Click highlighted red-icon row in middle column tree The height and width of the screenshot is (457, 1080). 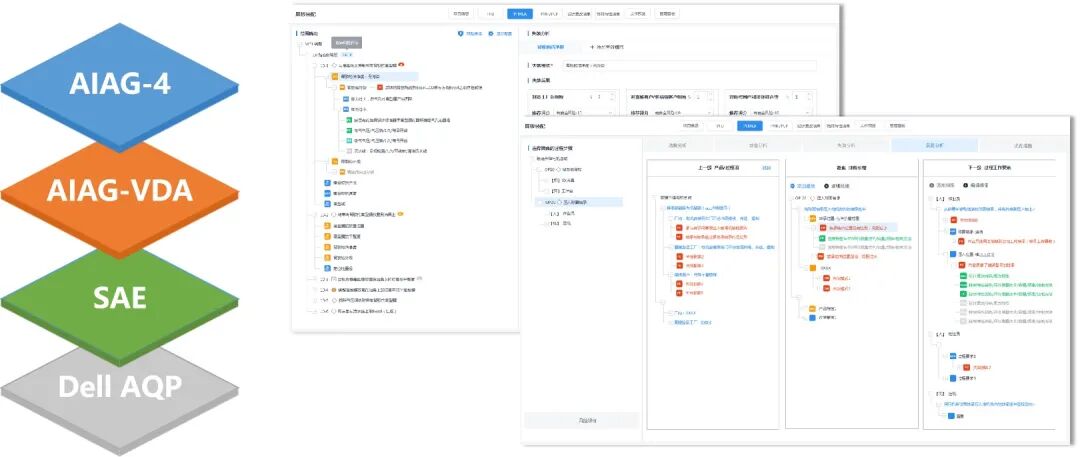coord(858,227)
